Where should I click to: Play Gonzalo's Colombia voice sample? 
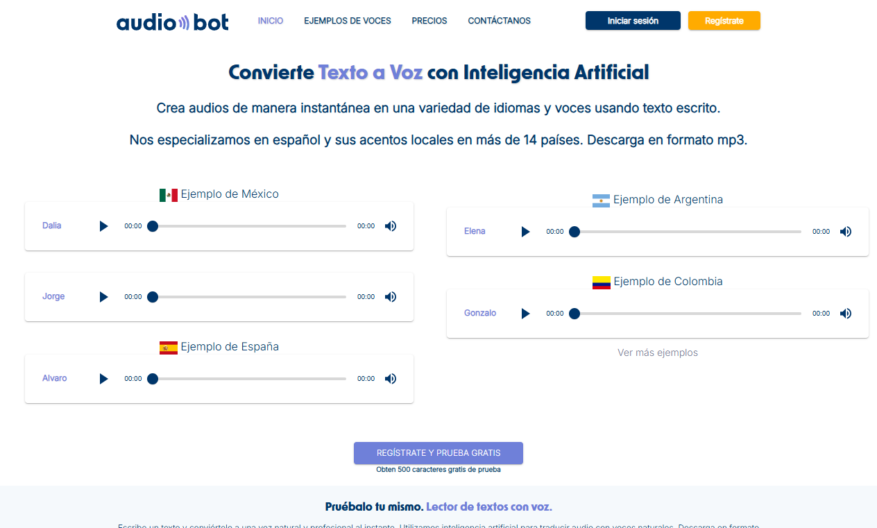point(525,314)
